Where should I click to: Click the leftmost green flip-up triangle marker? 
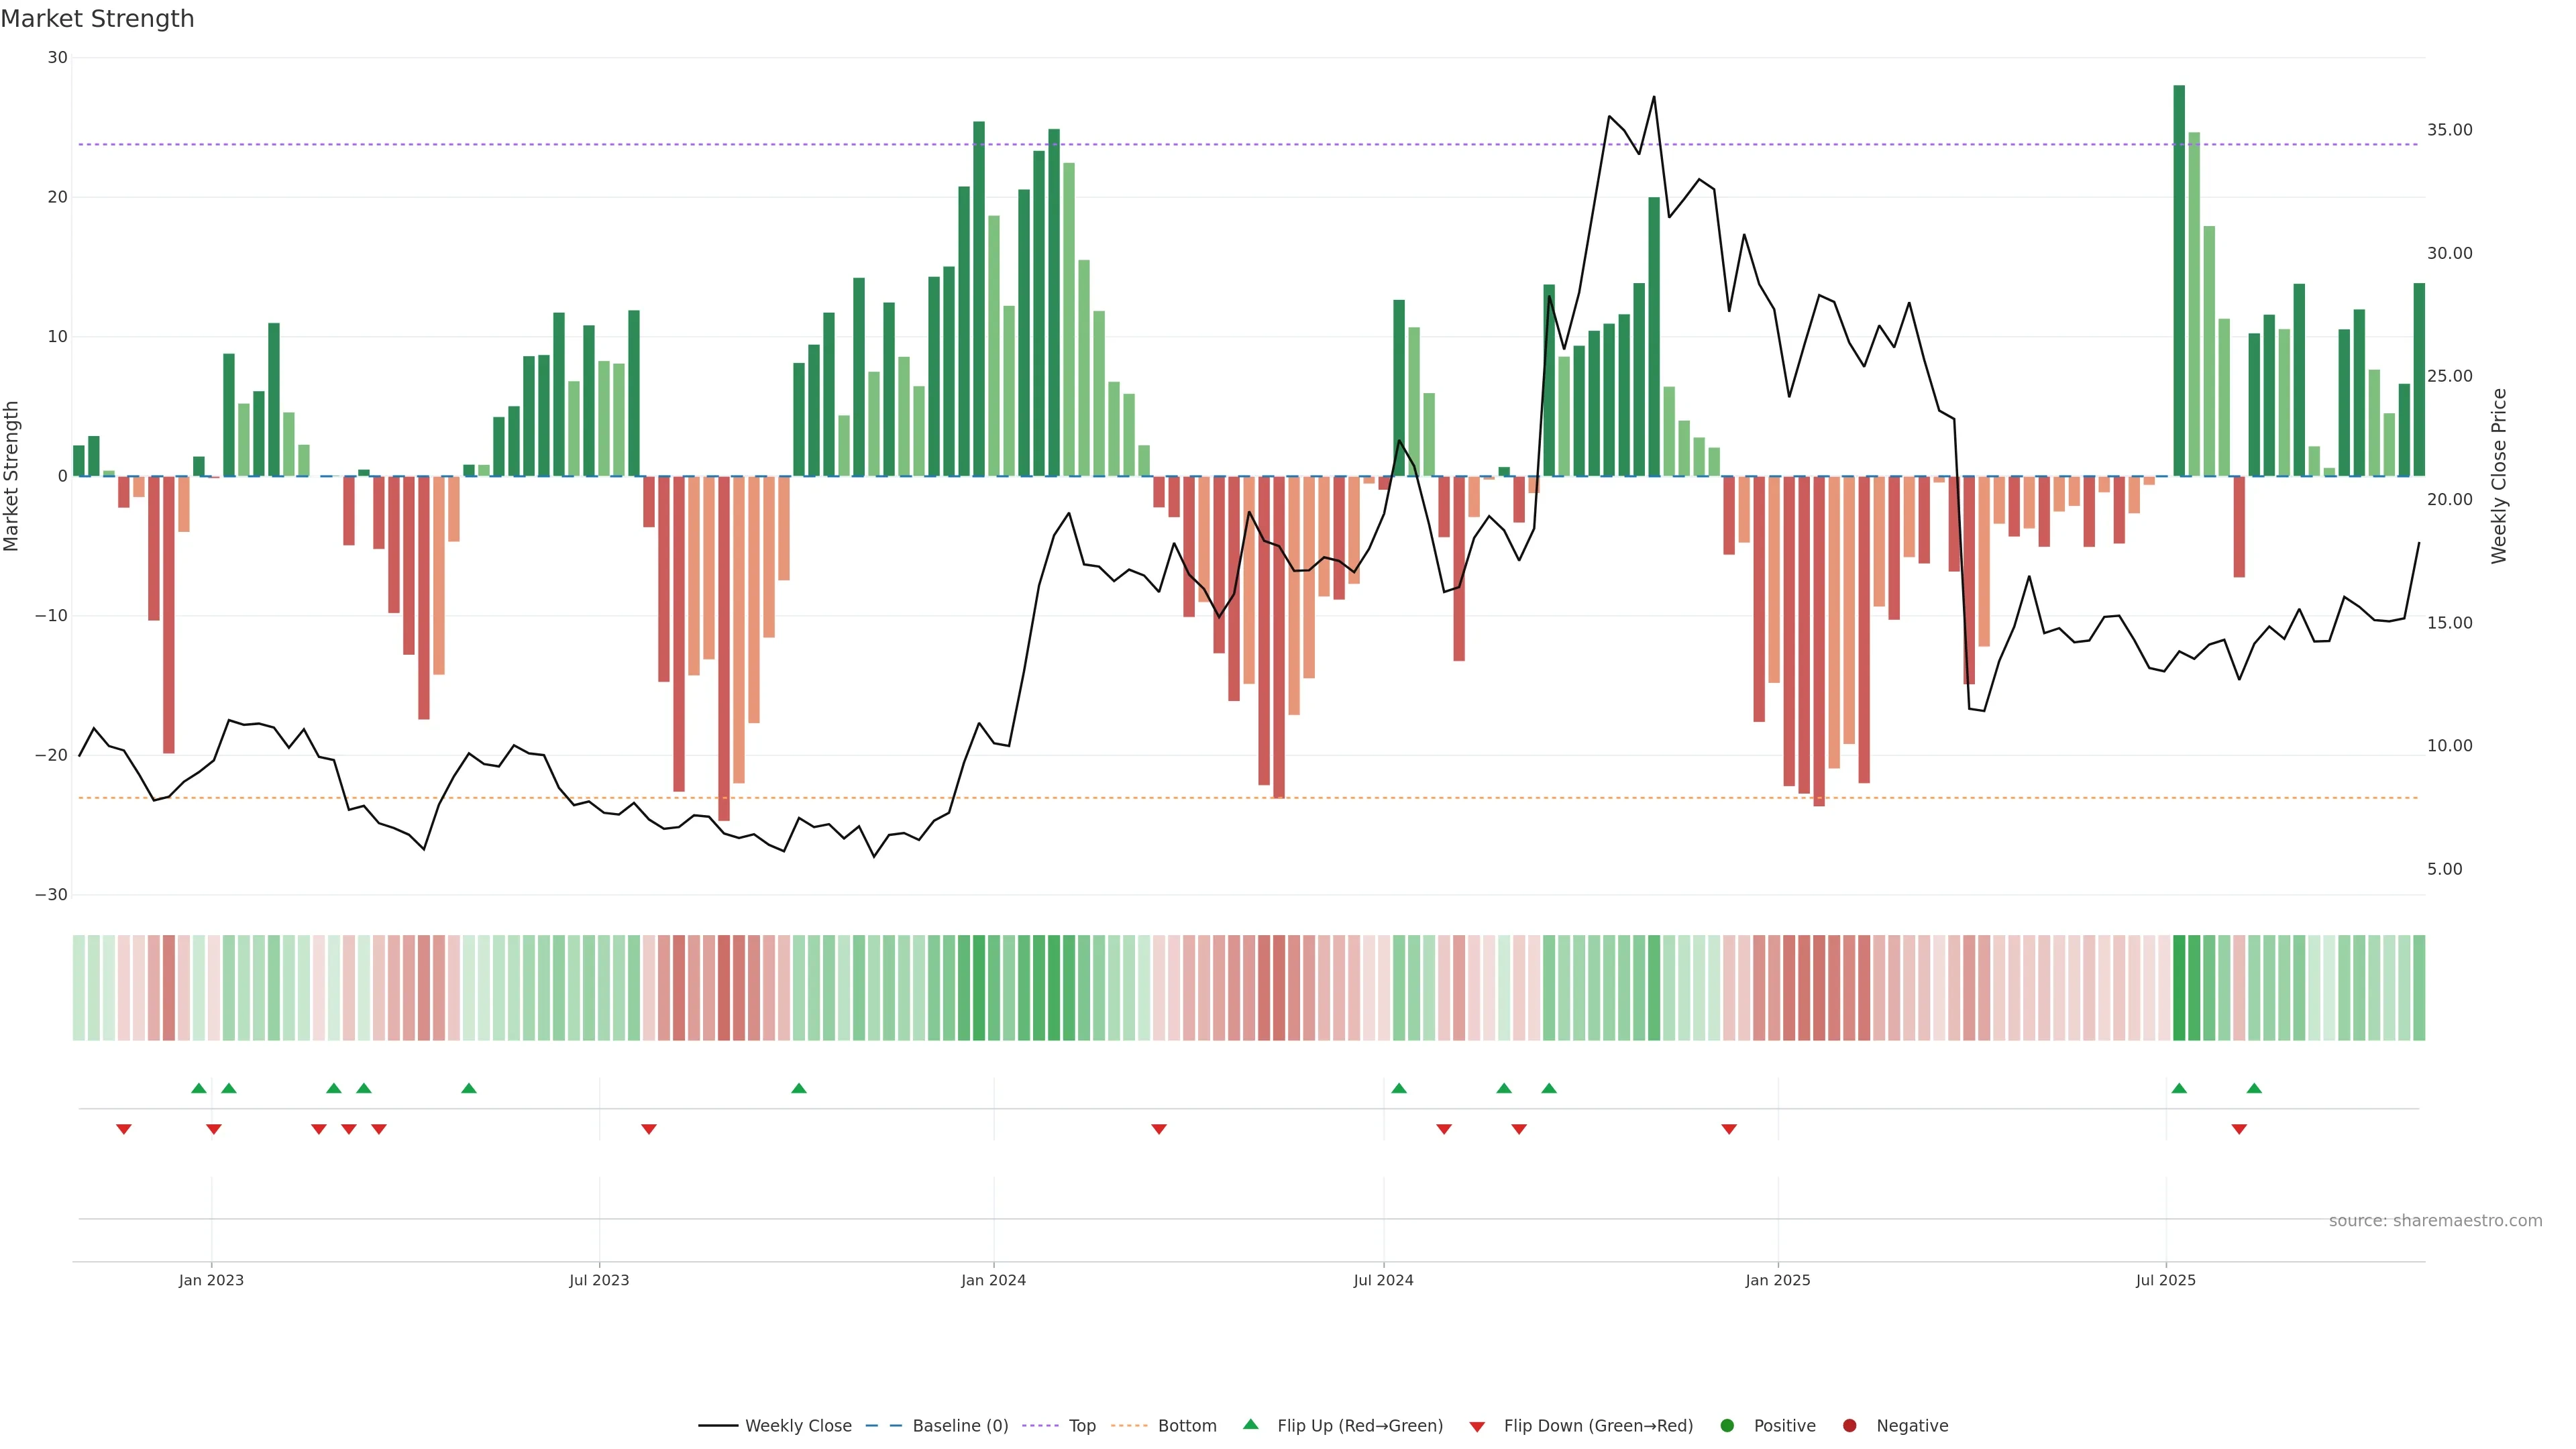click(x=199, y=1088)
